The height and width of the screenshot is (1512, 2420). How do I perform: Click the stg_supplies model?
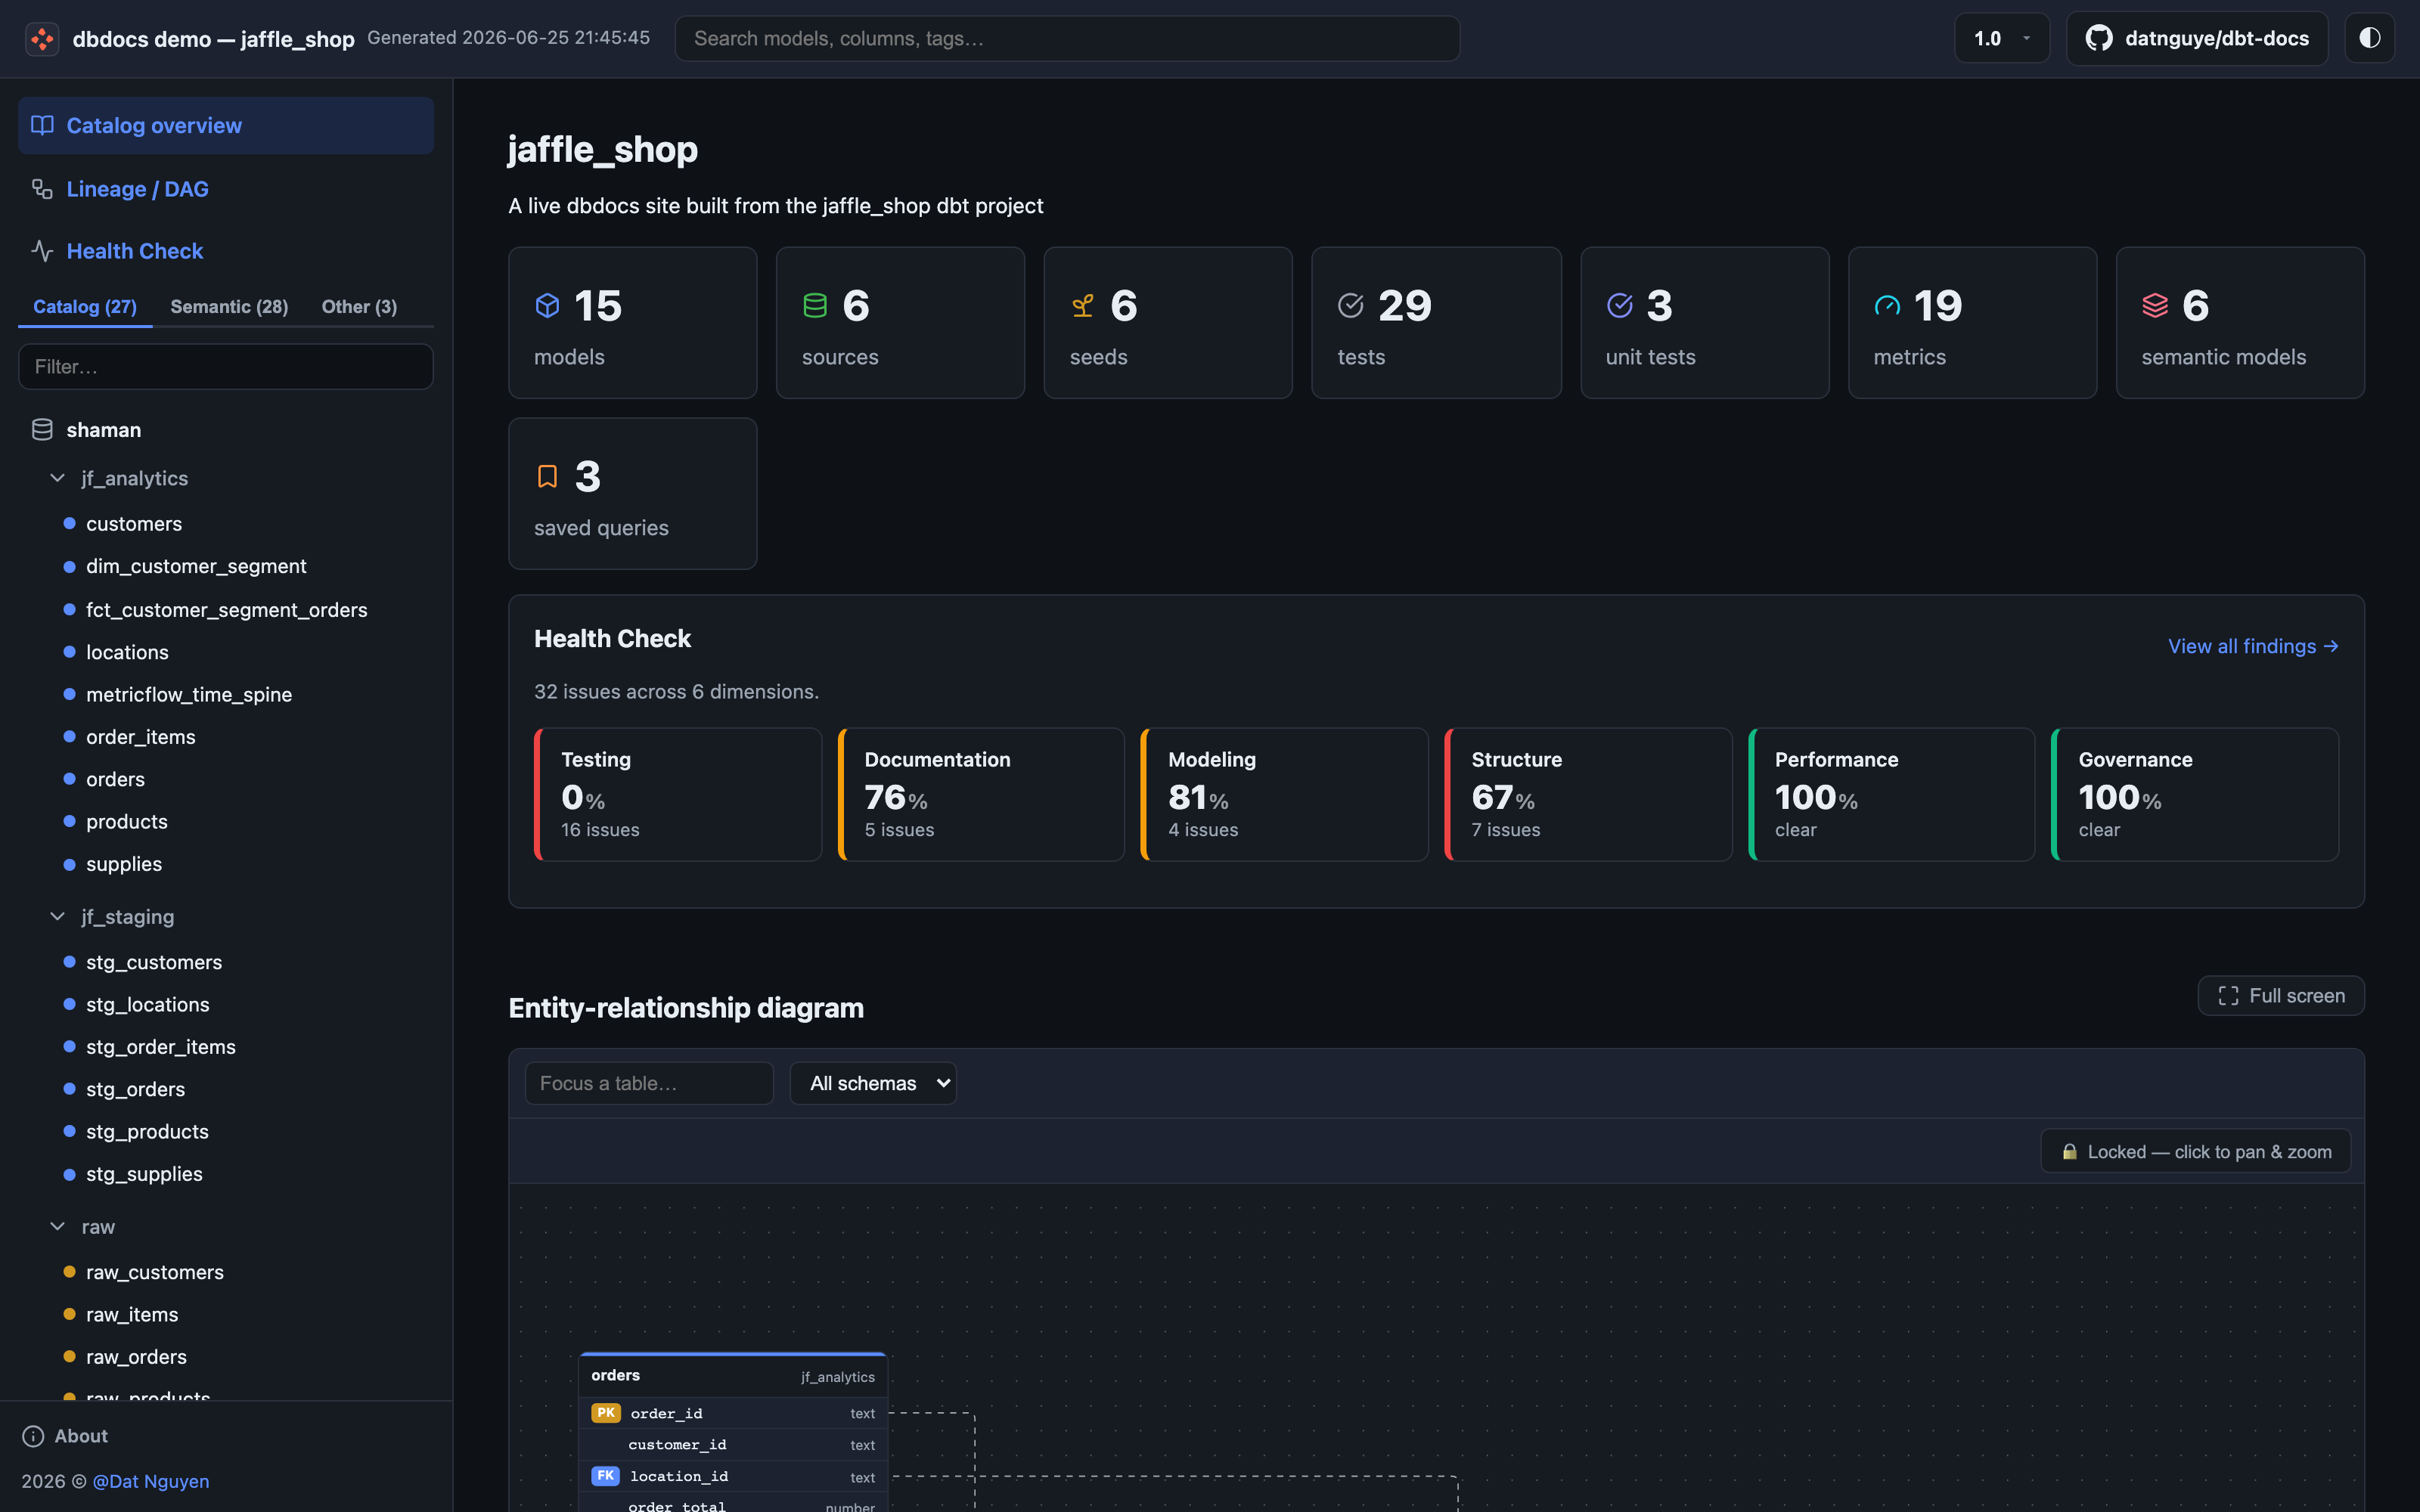point(144,1174)
